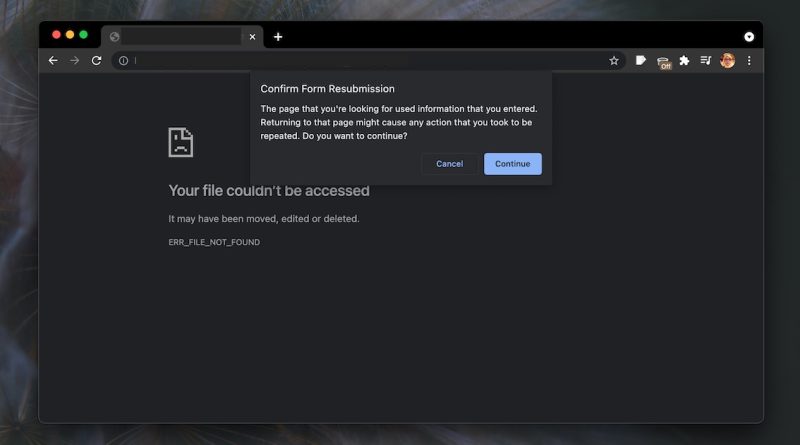800x445 pixels.
Task: Close the current tab
Action: point(252,37)
